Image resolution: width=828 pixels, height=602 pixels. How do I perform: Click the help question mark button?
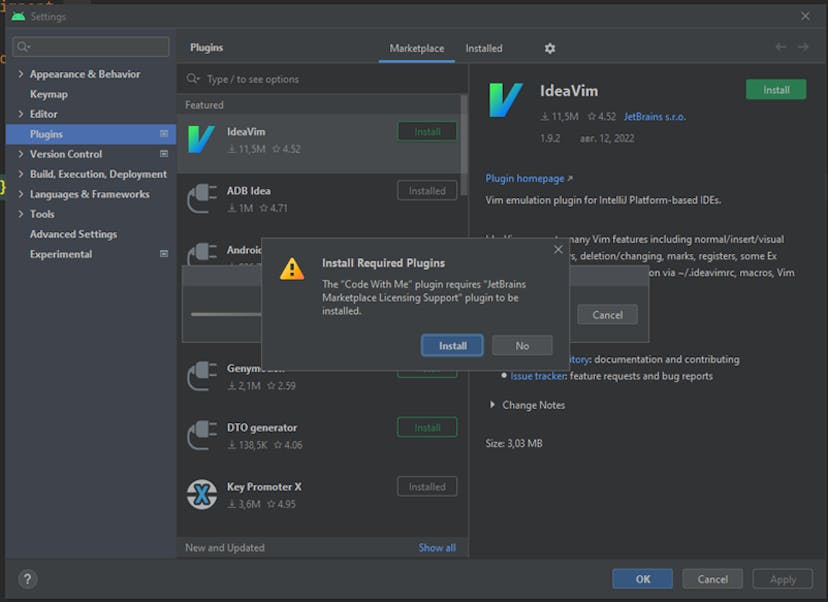pyautogui.click(x=28, y=579)
